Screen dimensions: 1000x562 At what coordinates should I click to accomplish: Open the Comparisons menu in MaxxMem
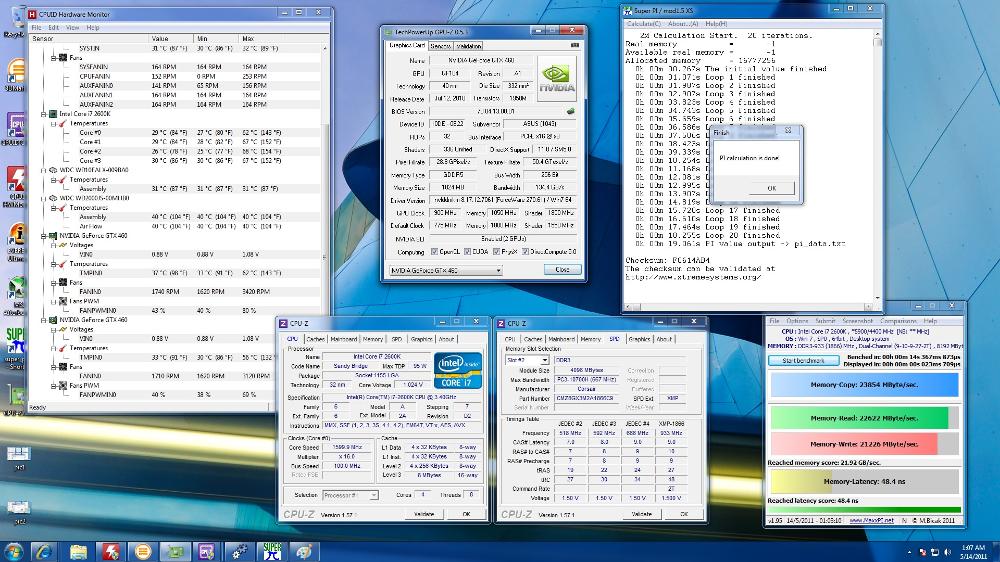click(x=898, y=321)
